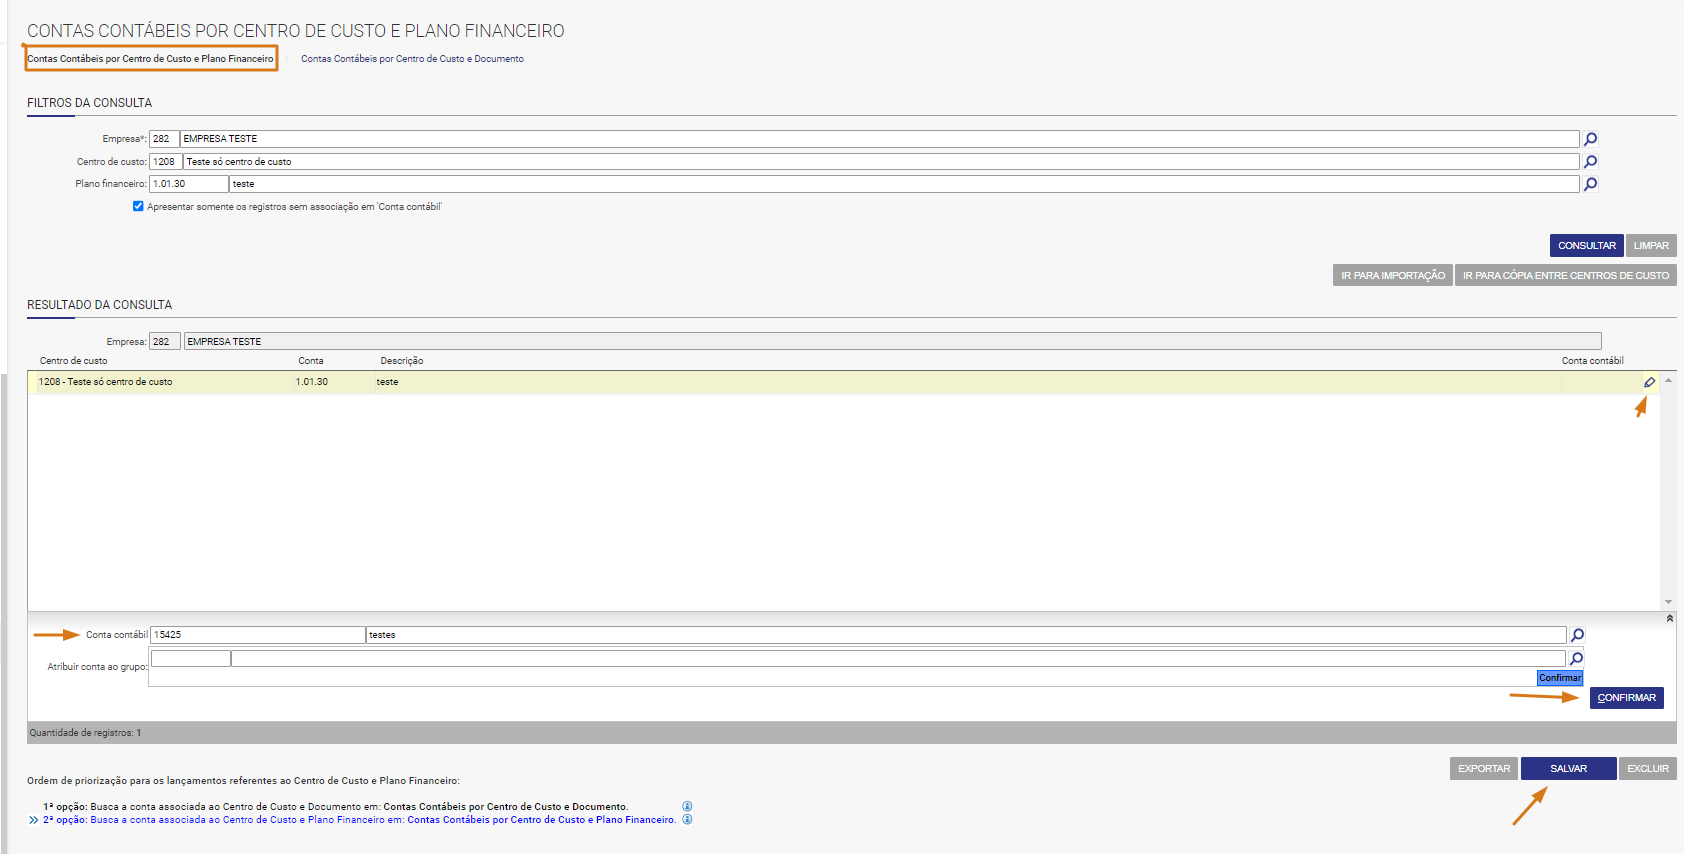
Task: Click the Empresa code field '282' in filters
Action: click(164, 139)
